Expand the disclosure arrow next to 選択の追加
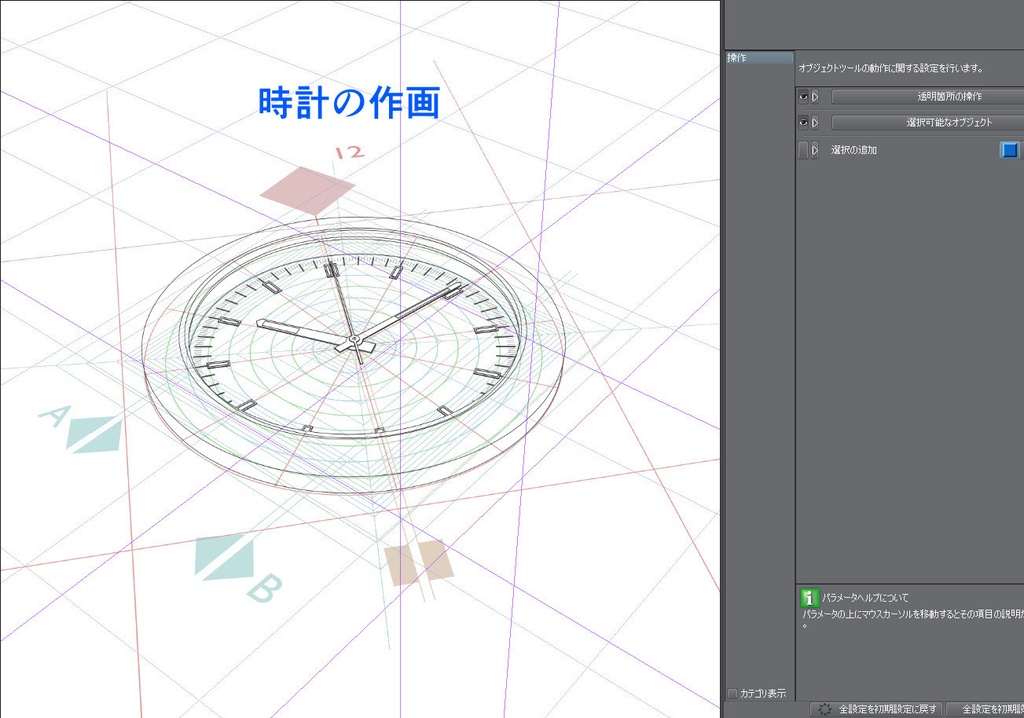Screen dimensions: 1024x718 point(815,150)
